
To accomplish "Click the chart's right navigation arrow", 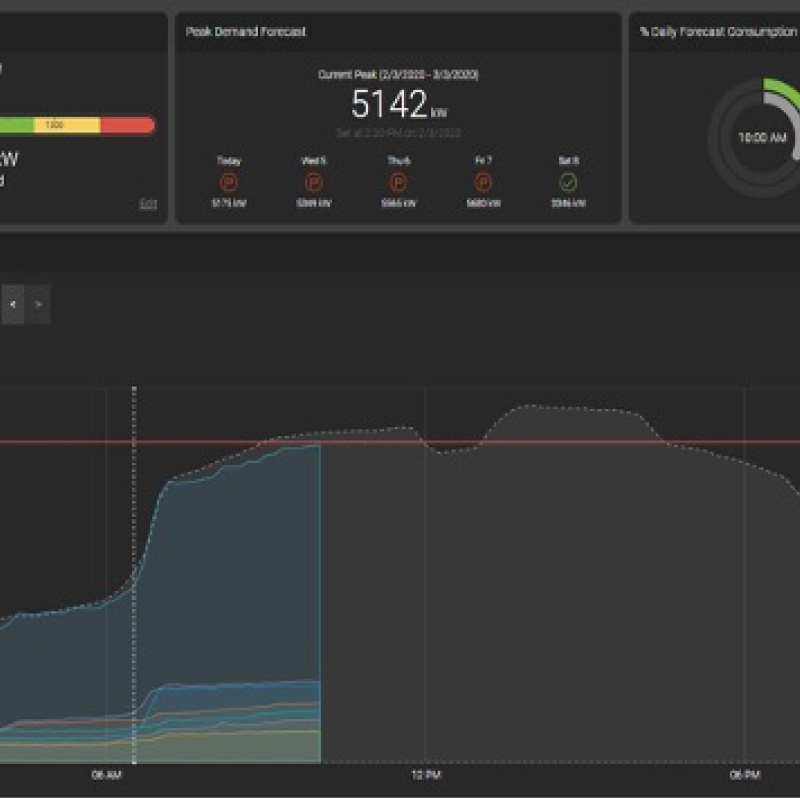I will click(39, 303).
